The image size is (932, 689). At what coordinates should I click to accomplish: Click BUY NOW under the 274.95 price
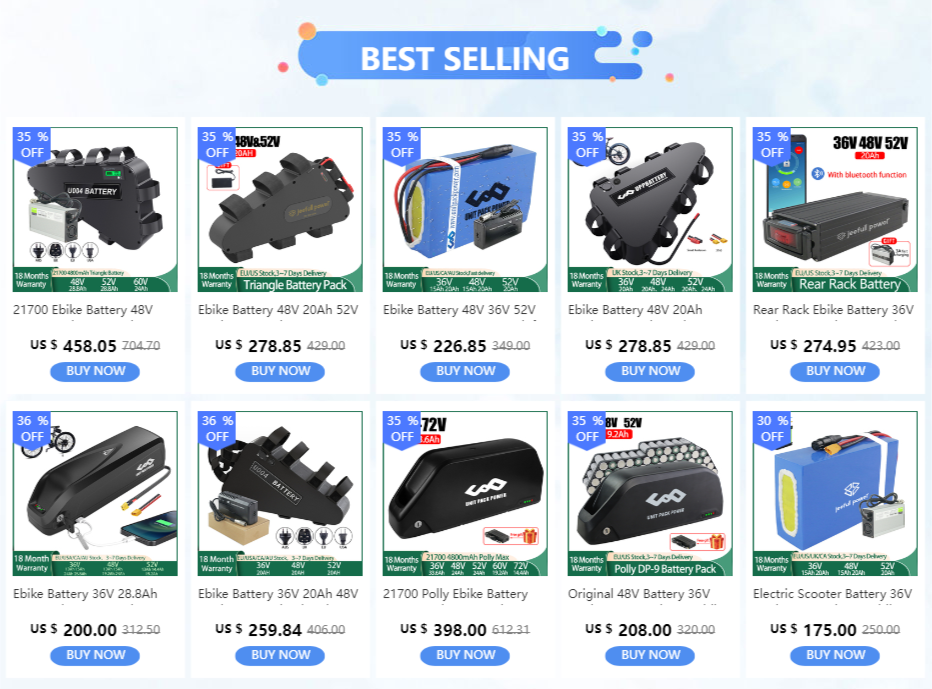pyautogui.click(x=835, y=371)
